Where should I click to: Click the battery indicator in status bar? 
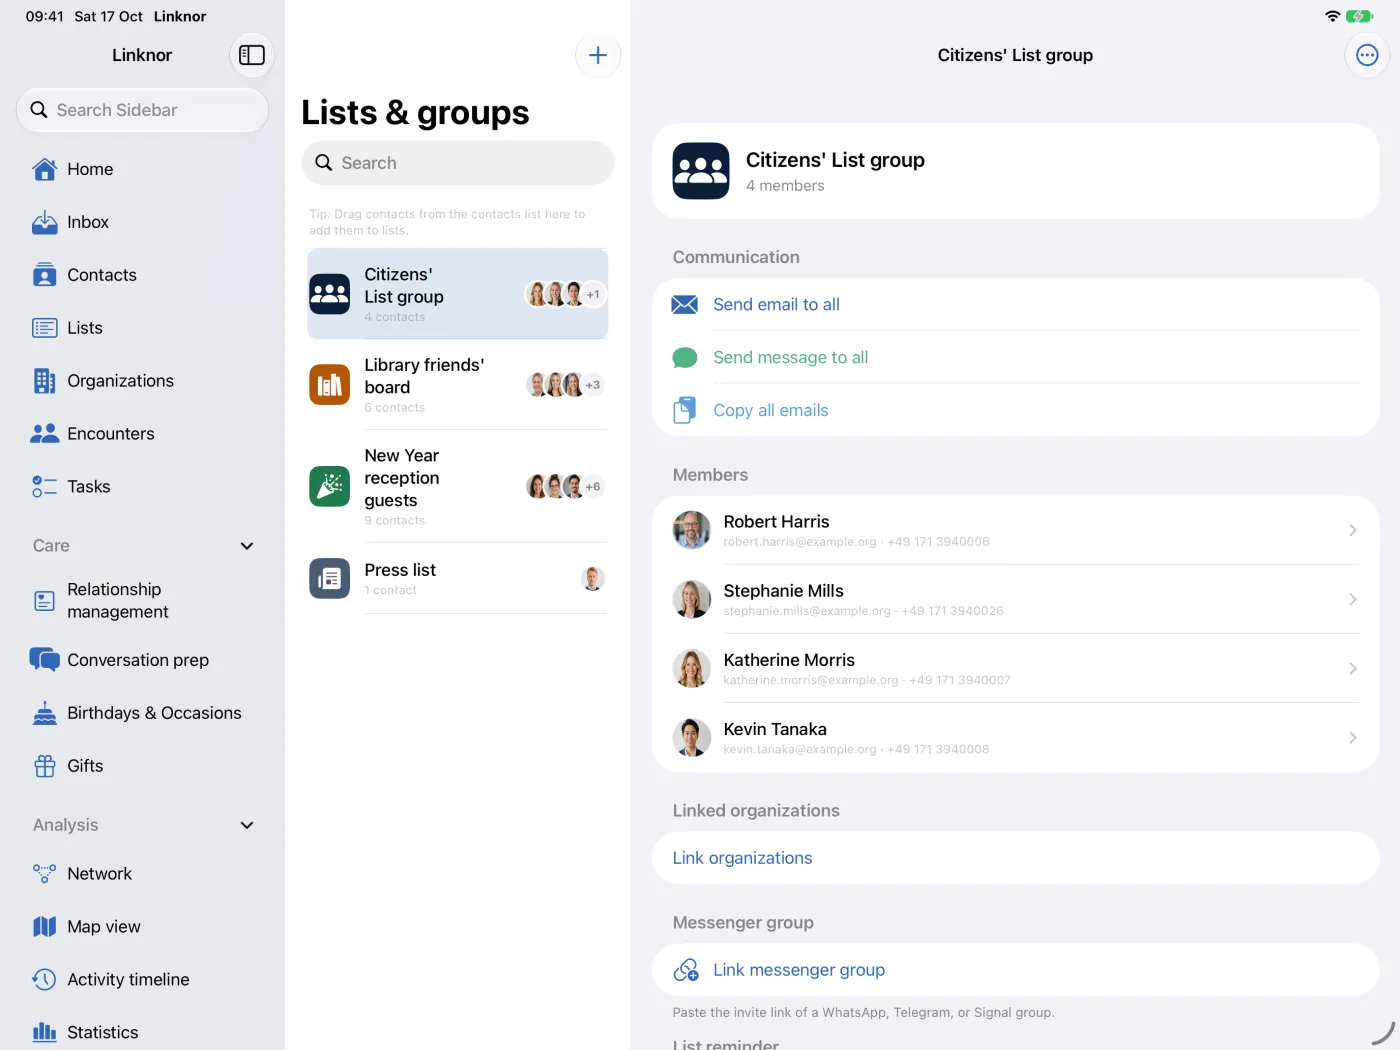(1359, 16)
